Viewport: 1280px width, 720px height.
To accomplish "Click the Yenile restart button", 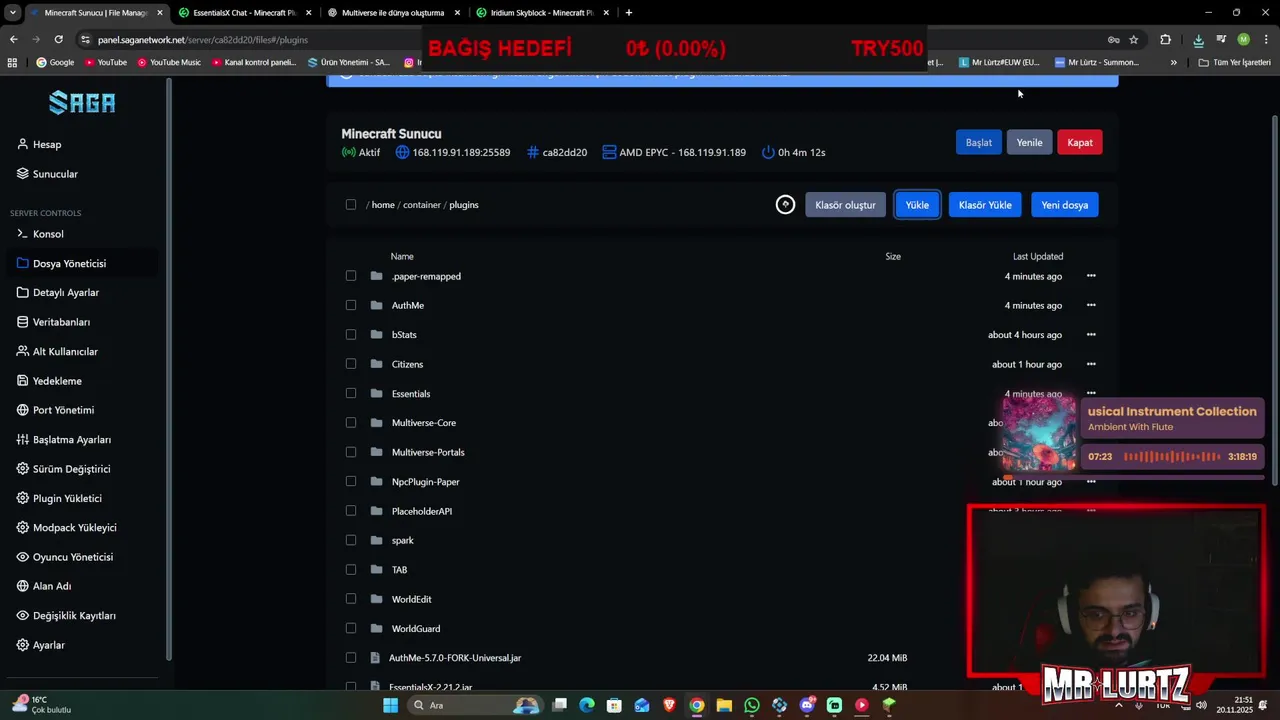I will point(1029,142).
